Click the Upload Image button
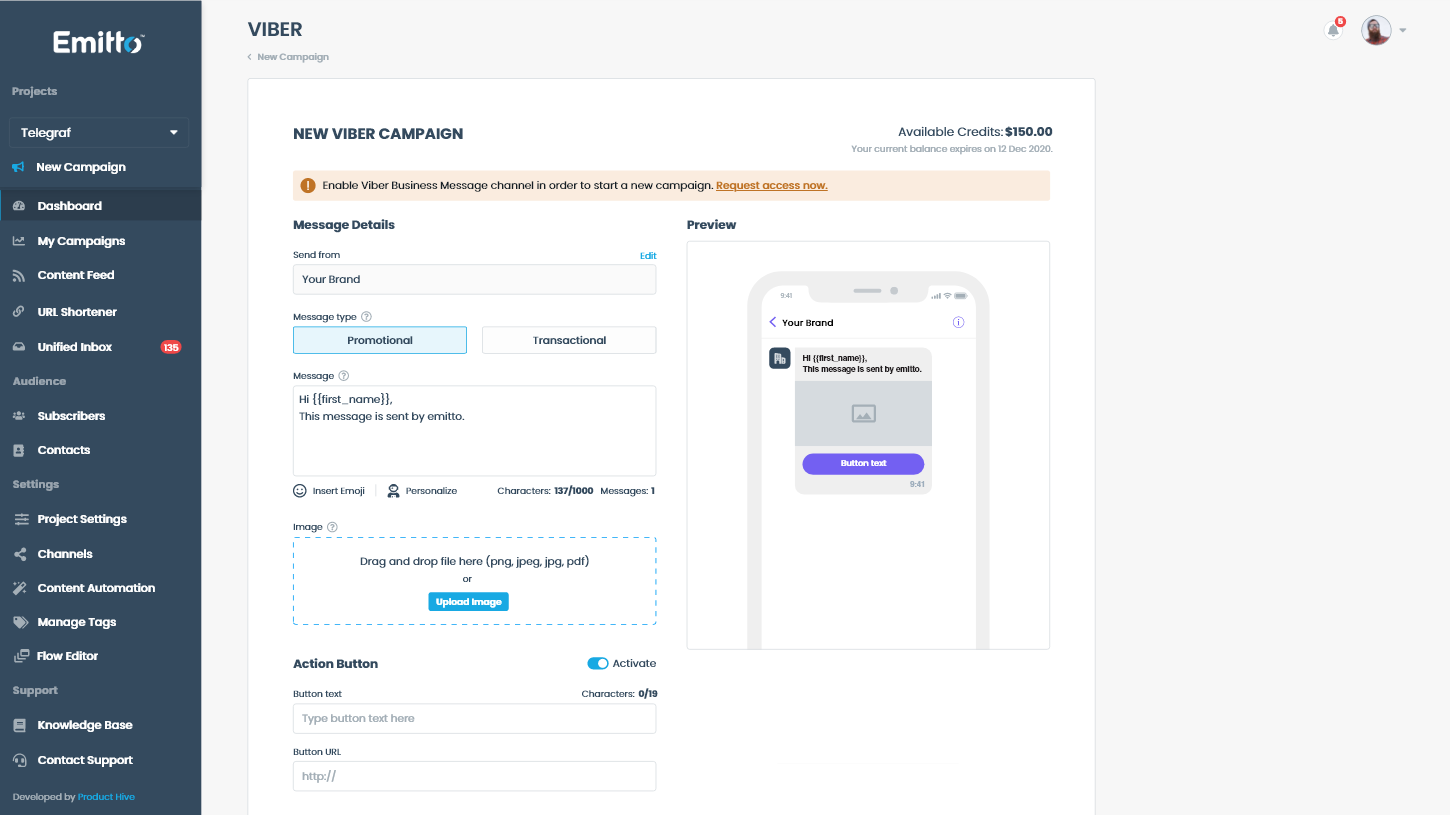This screenshot has height=815, width=1450. pos(468,602)
